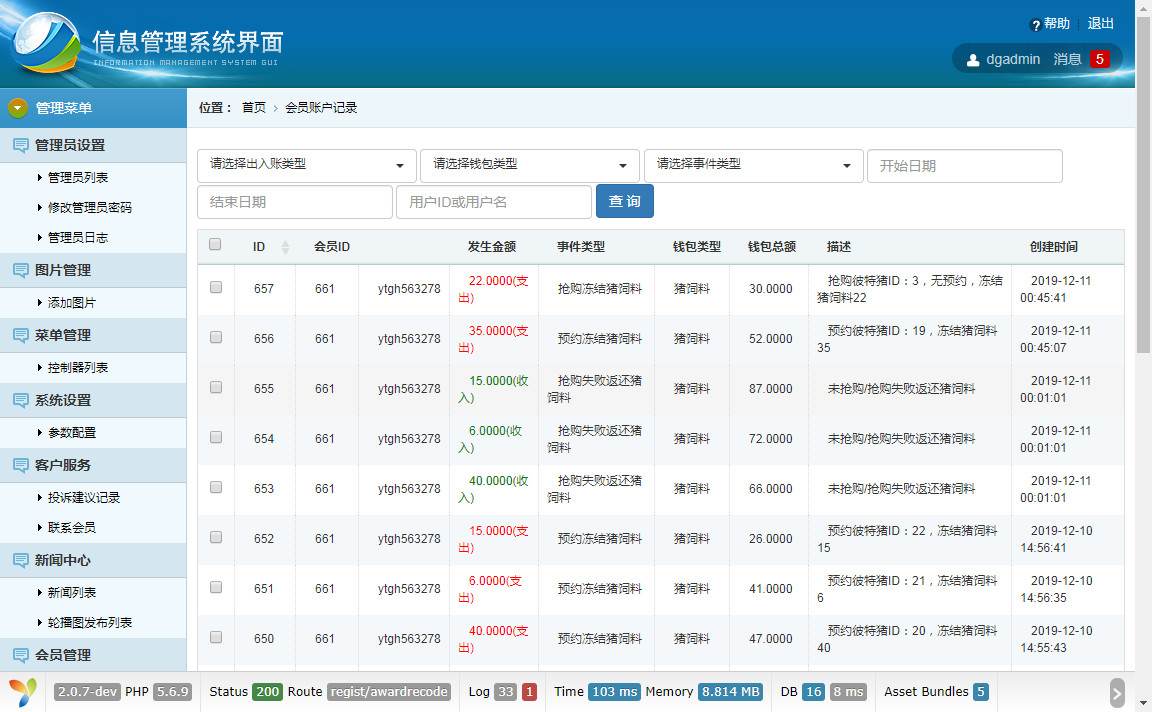This screenshot has height=712, width=1152.
Task: Click the 退出 logout link
Action: pyautogui.click(x=1100, y=24)
